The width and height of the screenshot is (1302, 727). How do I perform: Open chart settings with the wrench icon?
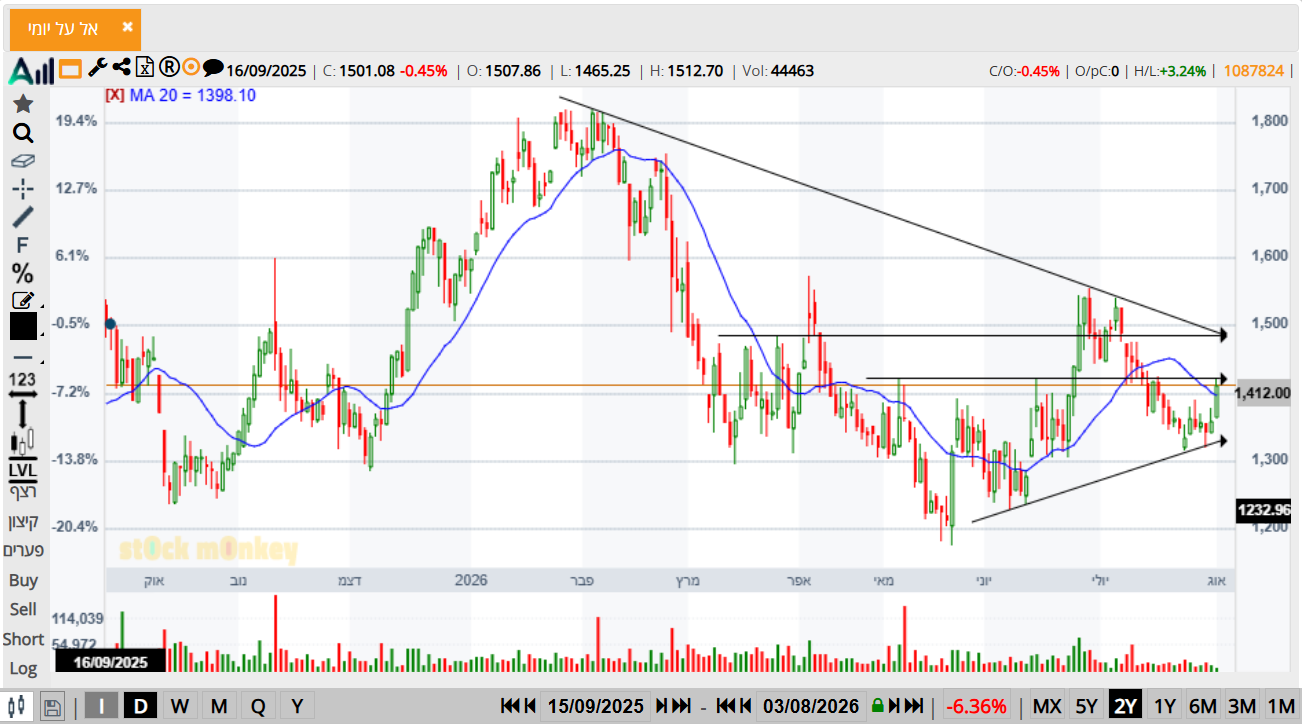tap(97, 68)
